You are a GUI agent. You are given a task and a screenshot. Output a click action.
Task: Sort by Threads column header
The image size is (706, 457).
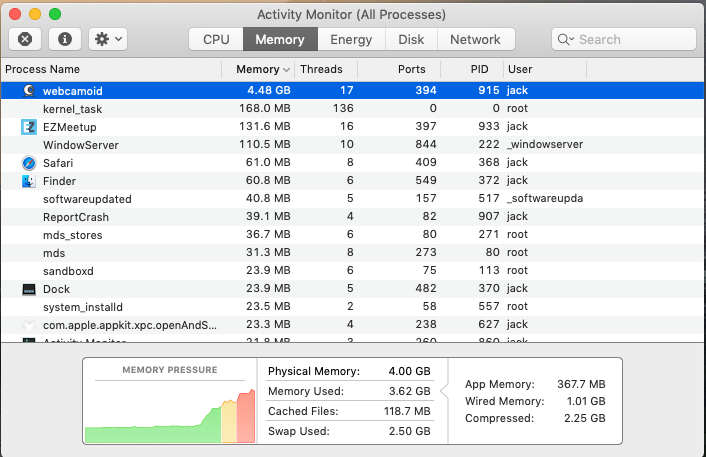pos(326,69)
